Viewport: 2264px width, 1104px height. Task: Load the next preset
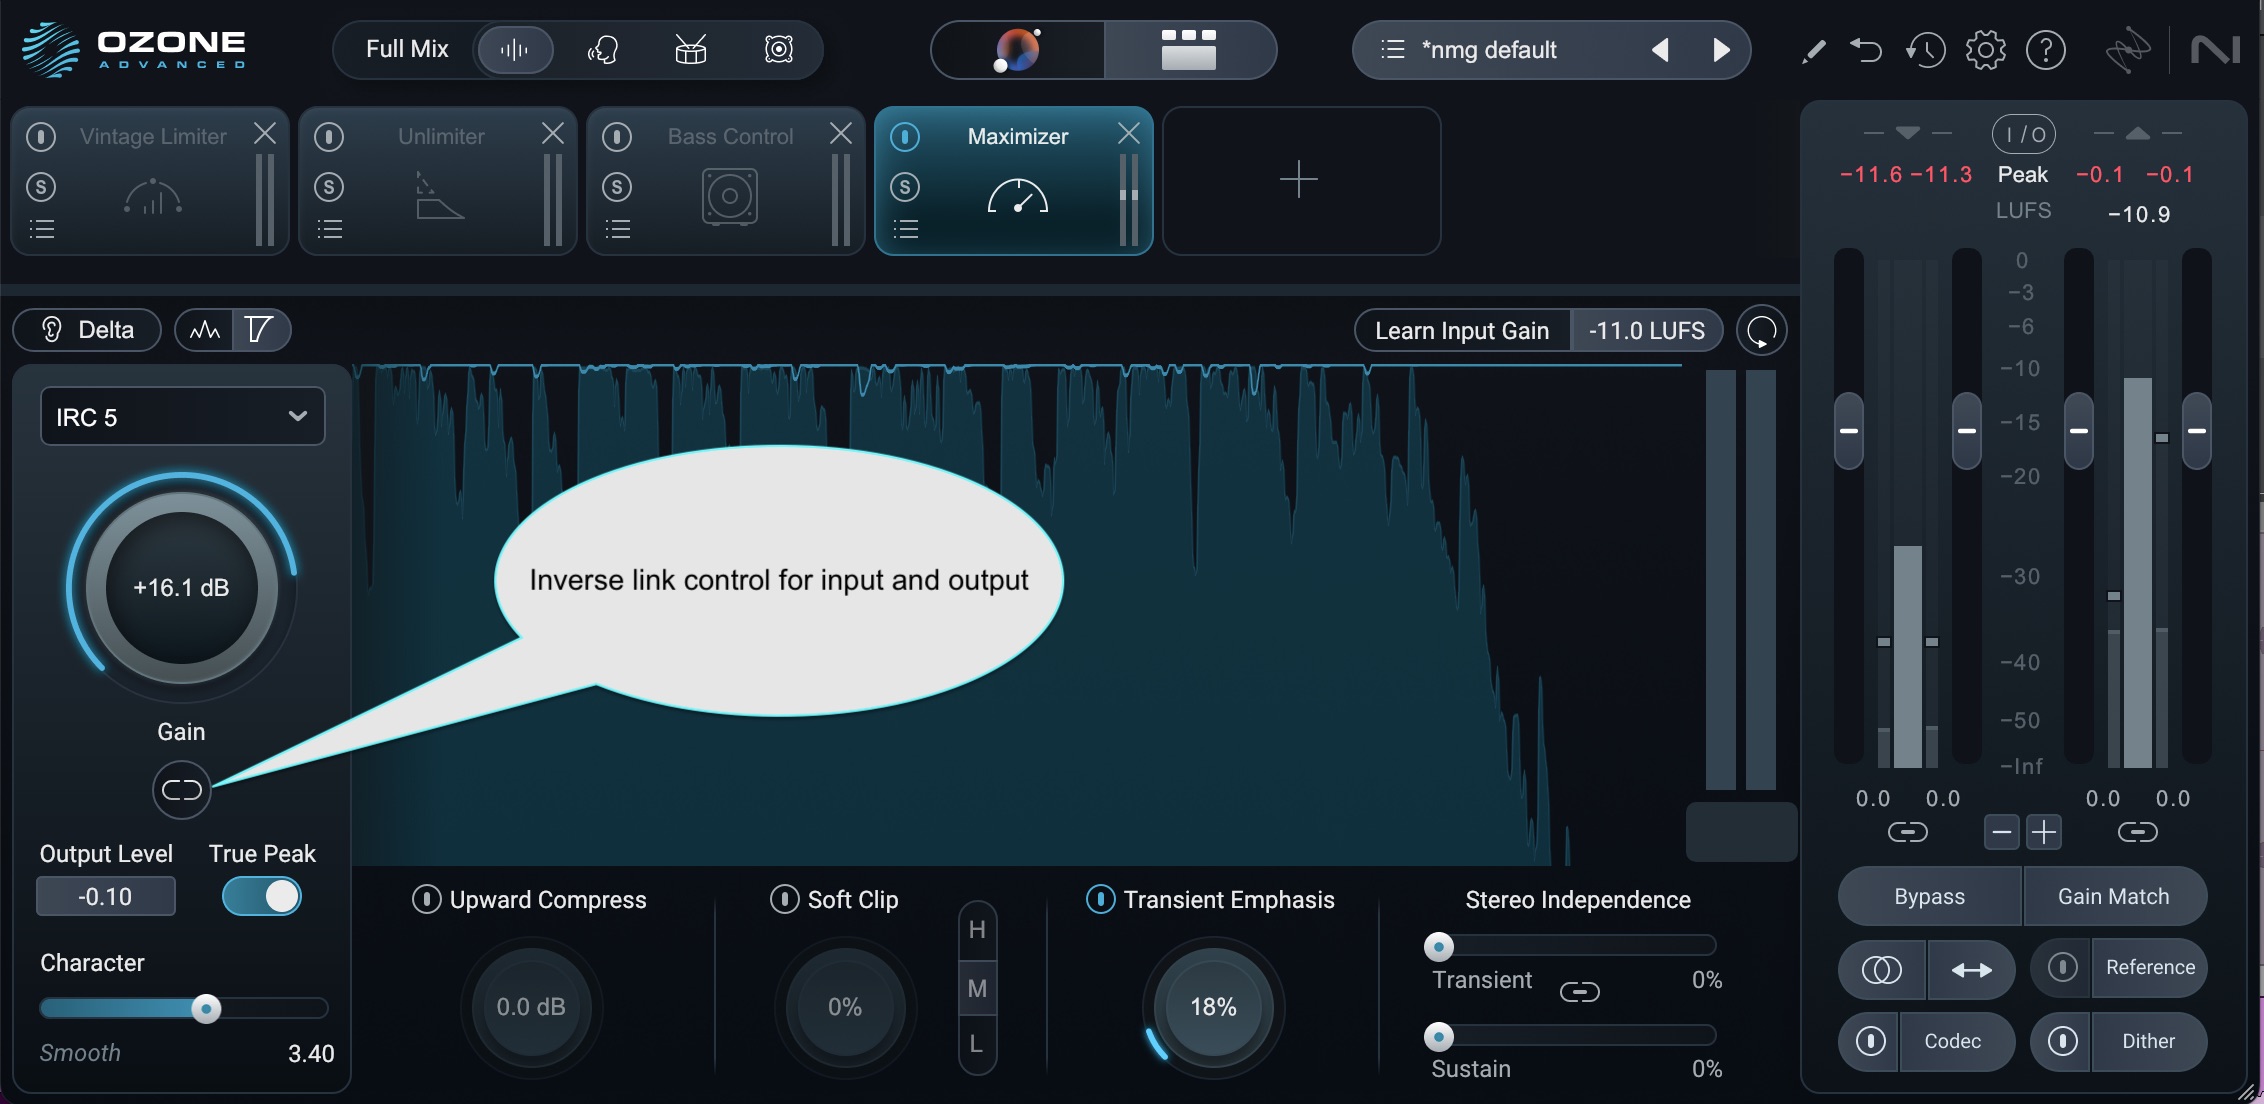[1721, 50]
